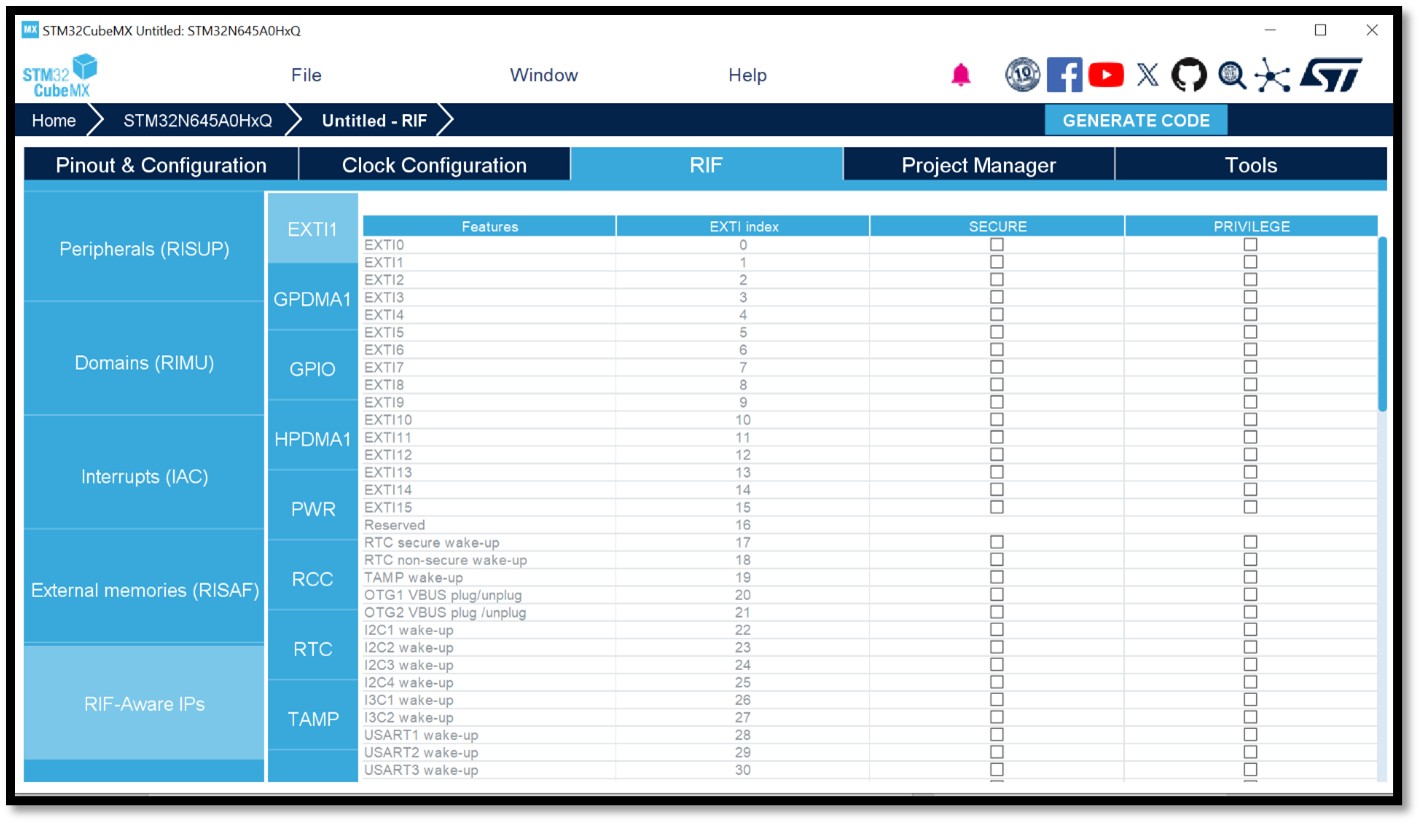Viewport: 1421px width, 824px height.
Task: Select the RTC IP tab
Action: pyautogui.click(x=313, y=649)
